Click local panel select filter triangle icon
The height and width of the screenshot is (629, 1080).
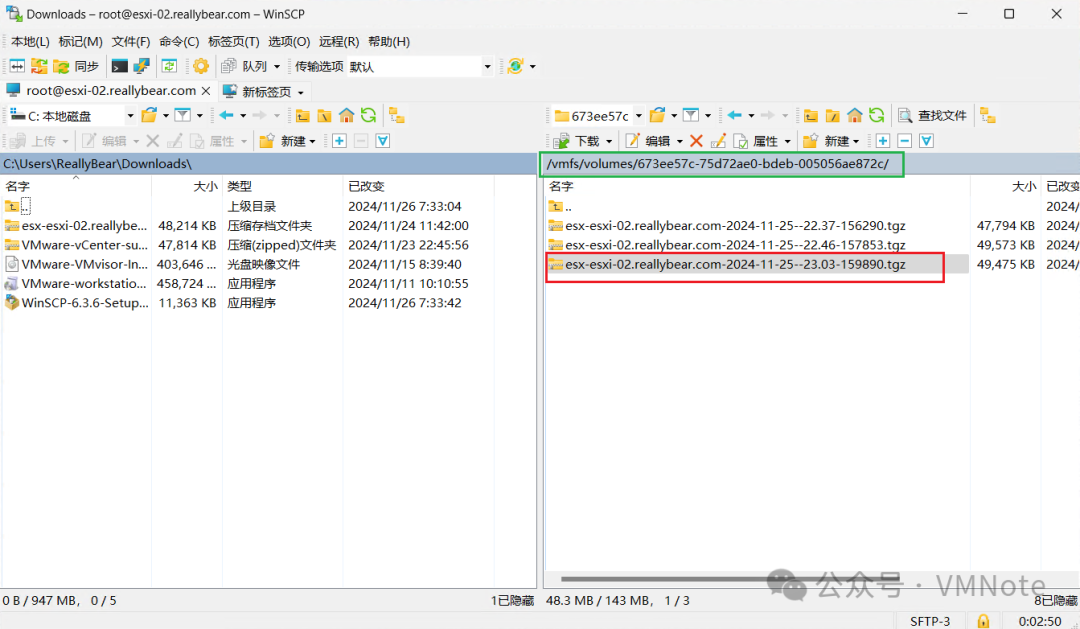pyautogui.click(x=383, y=141)
